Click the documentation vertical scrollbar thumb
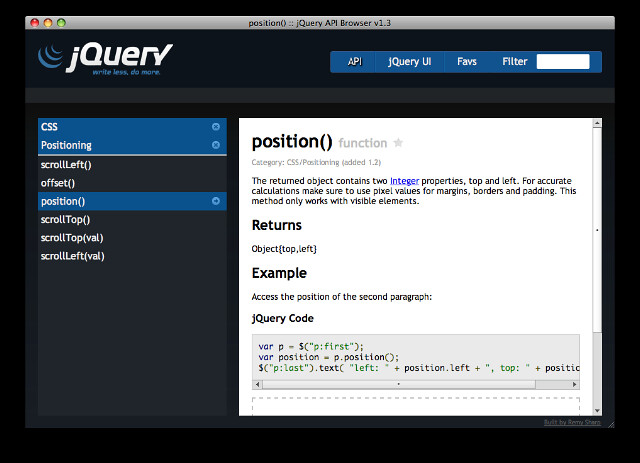The width and height of the screenshot is (640, 463). coord(597,230)
